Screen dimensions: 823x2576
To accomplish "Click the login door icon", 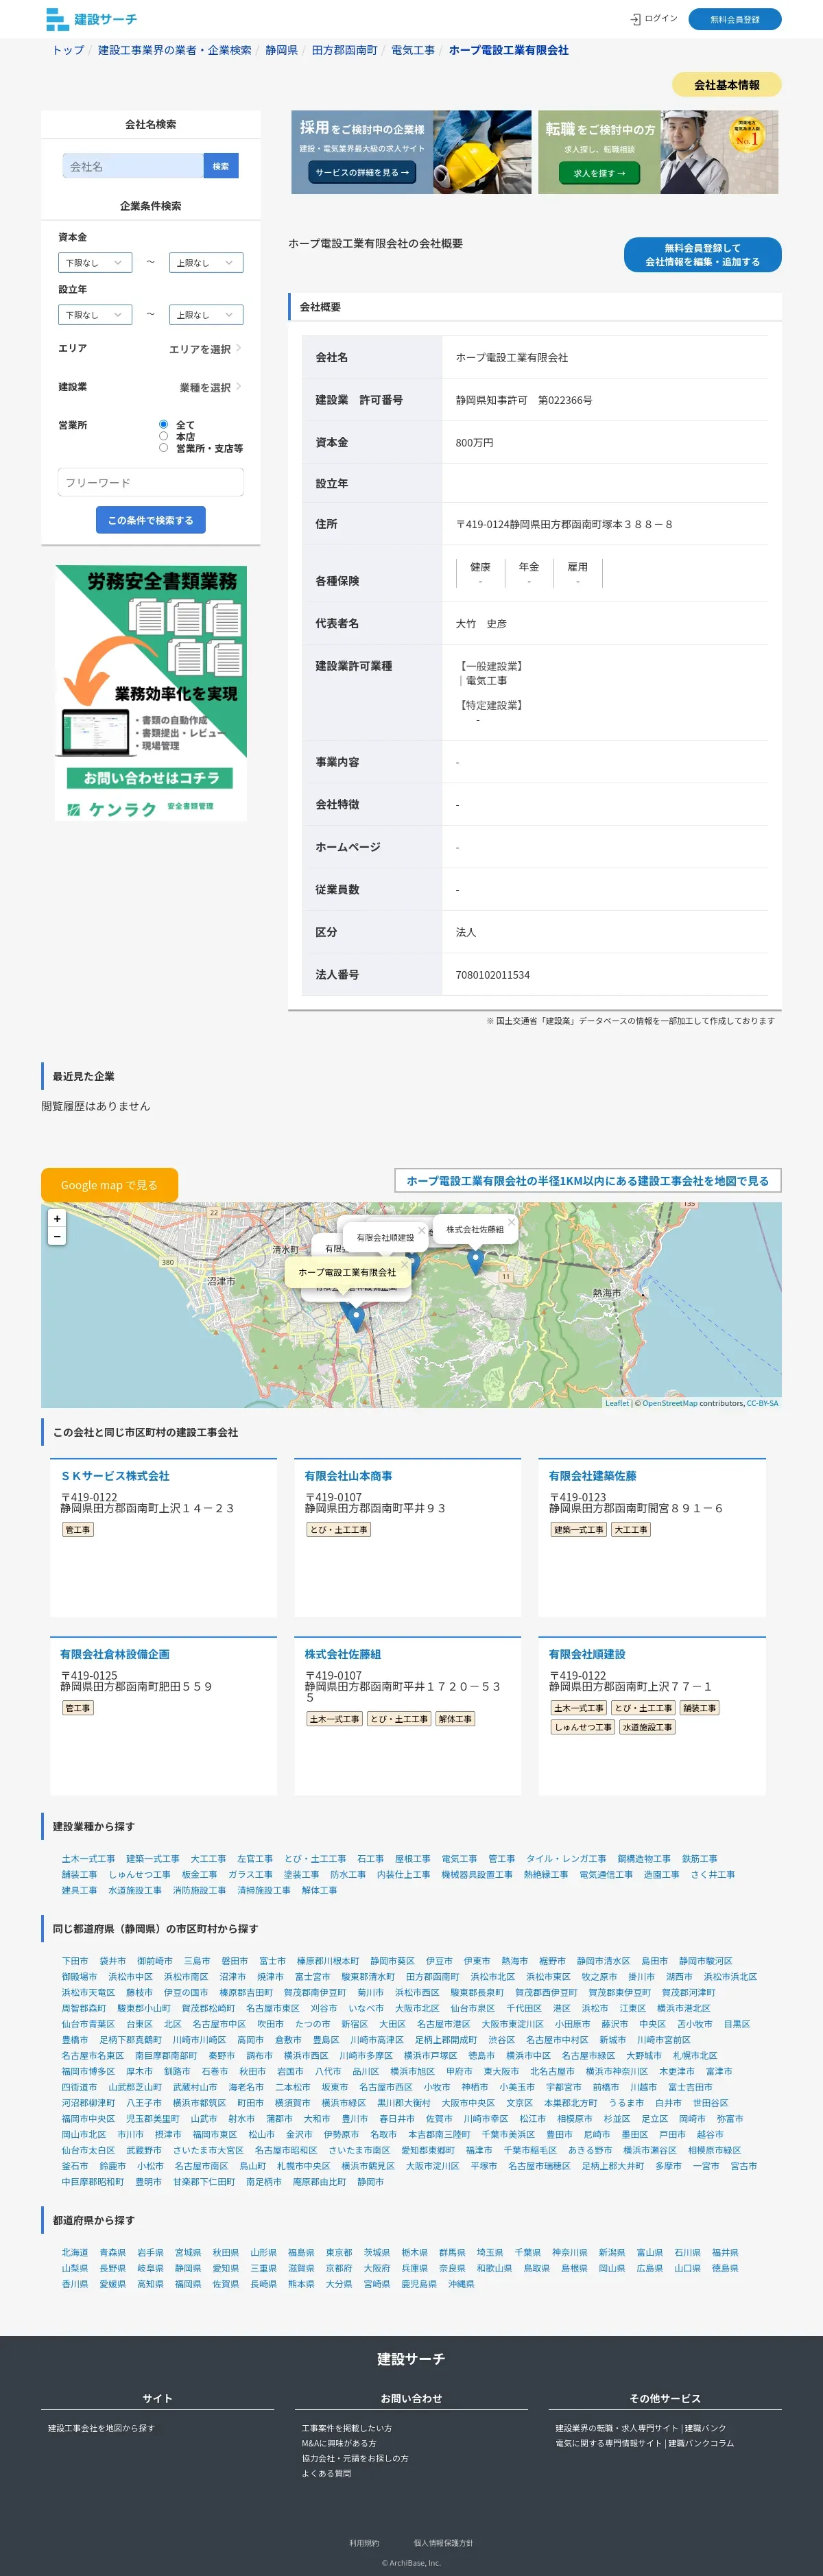I will click(635, 19).
